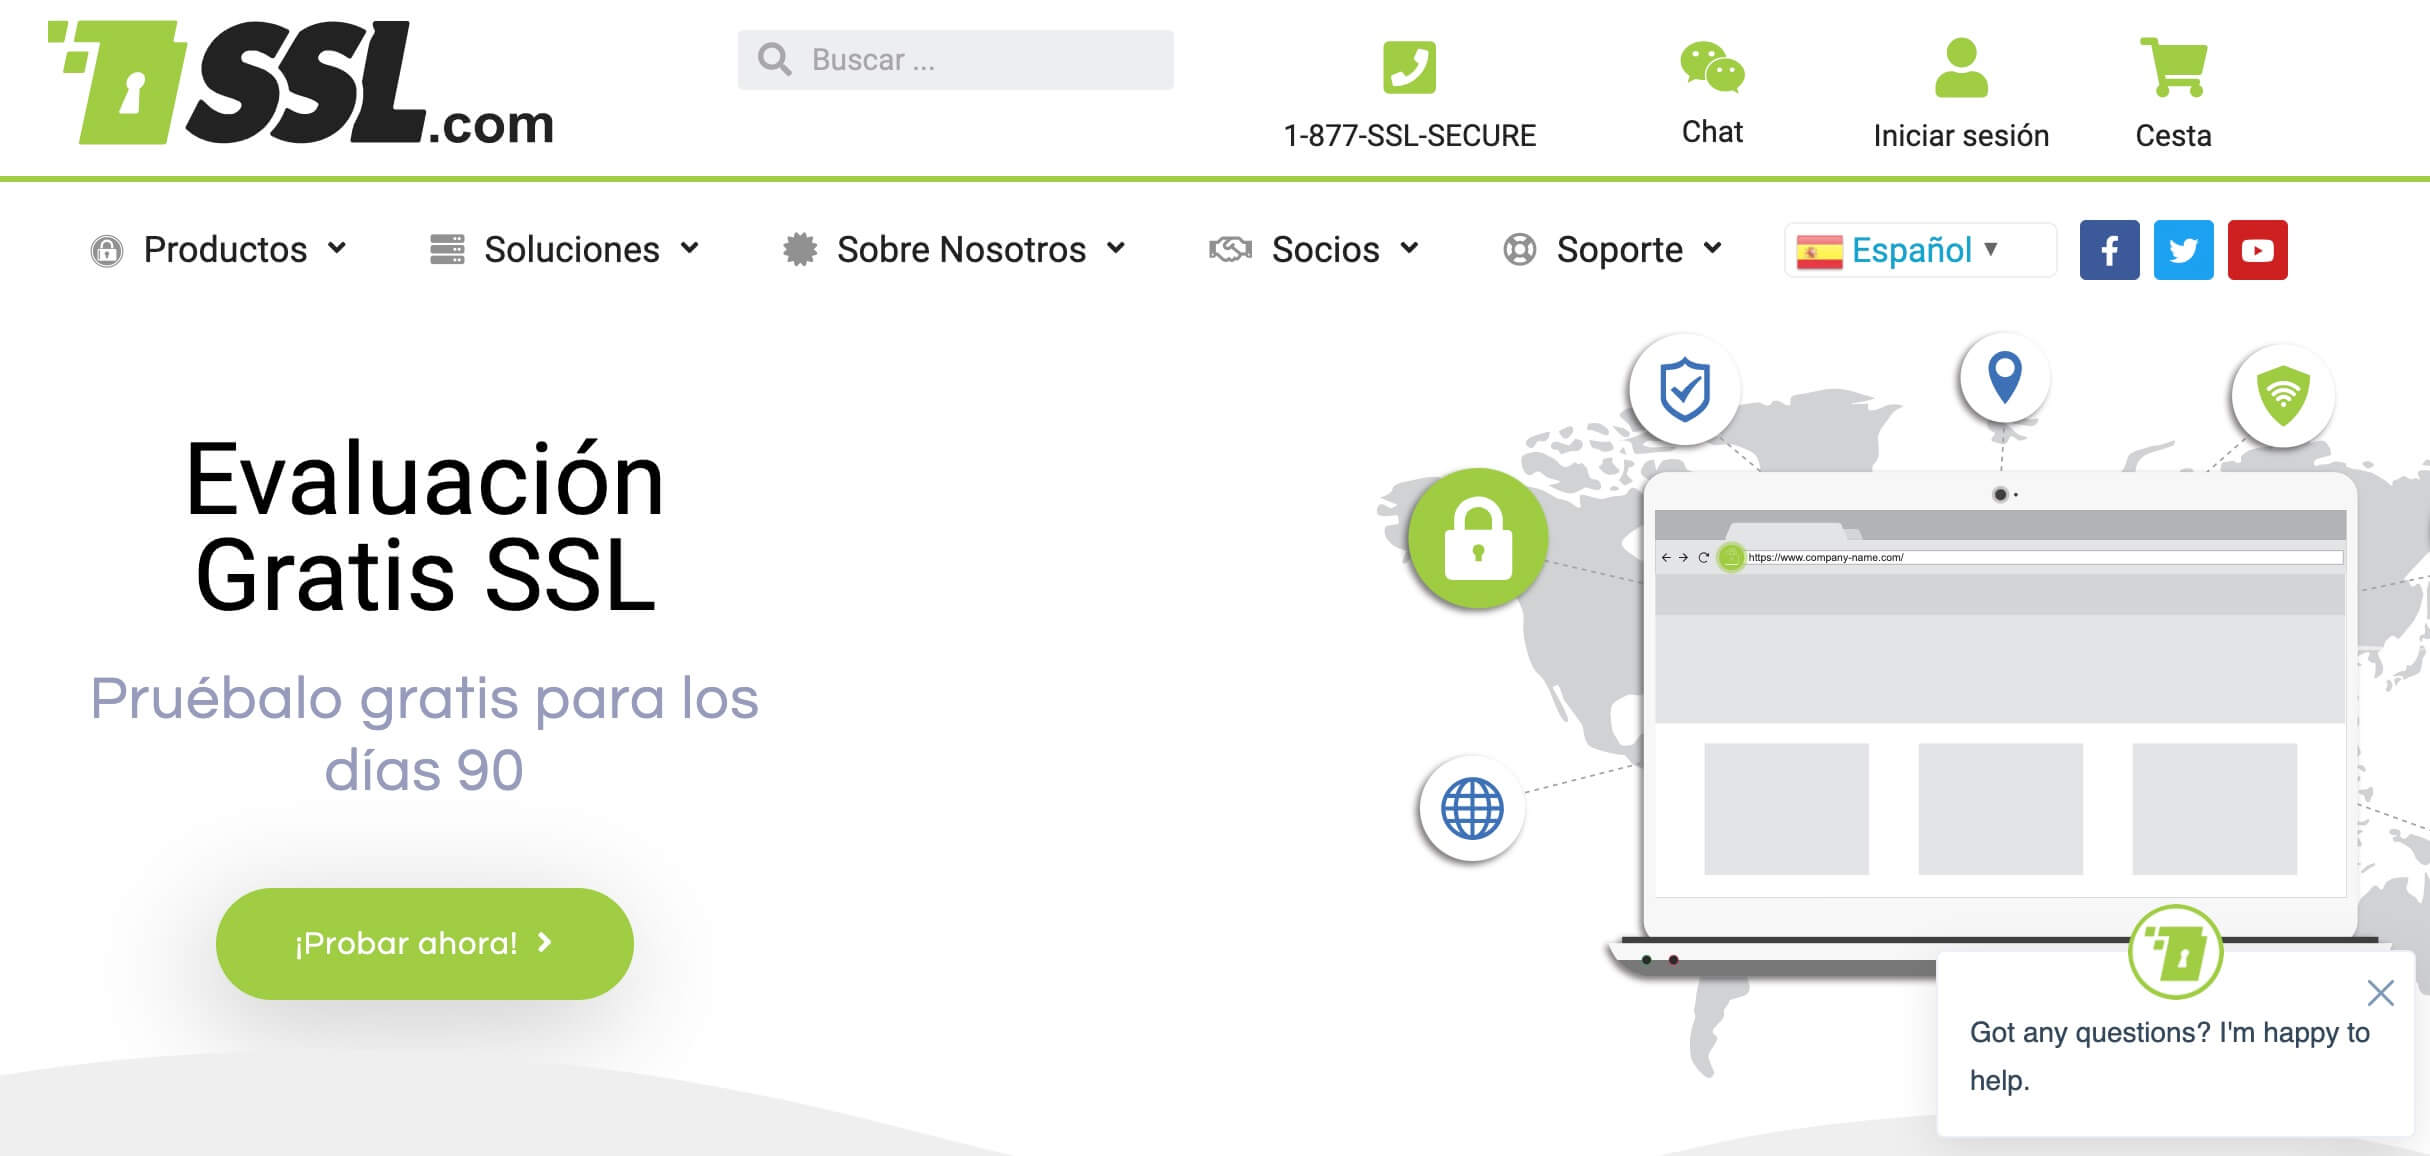
Task: Open the Chat bubble icon
Action: [x=1712, y=67]
